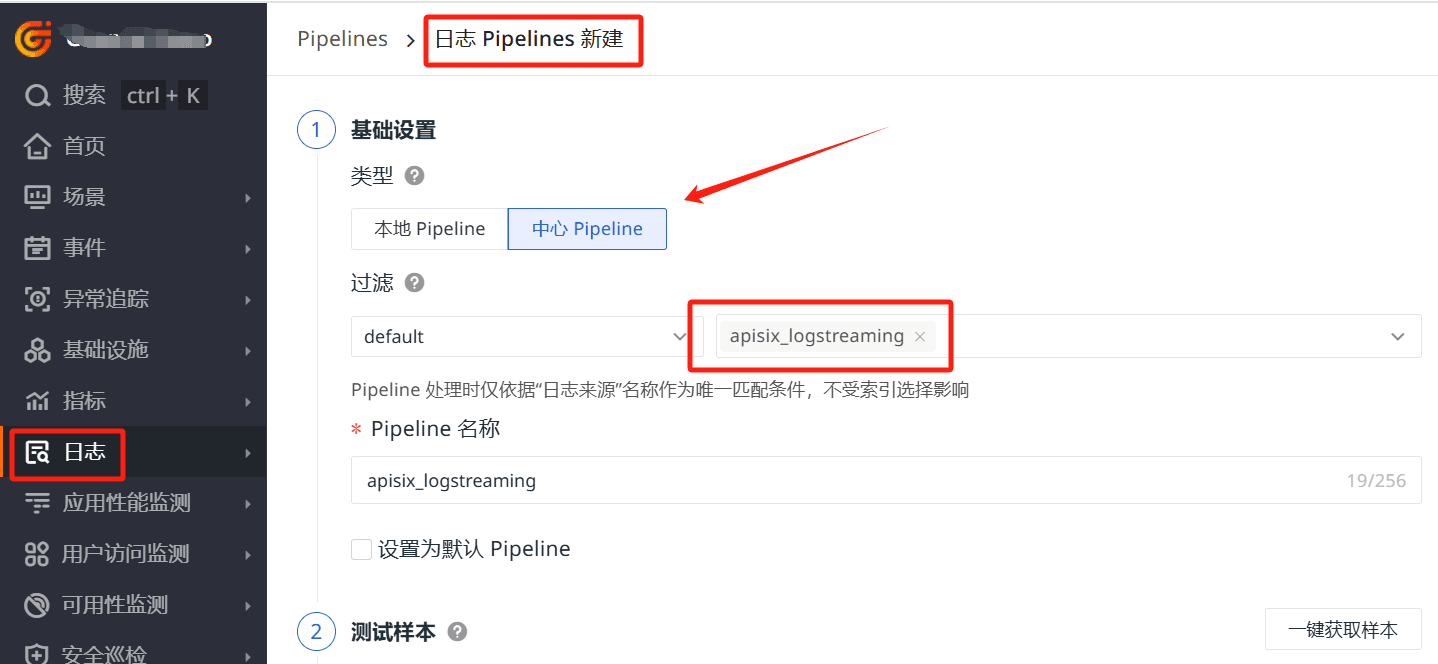This screenshot has width=1438, height=664.
Task: Expand the log source filter dropdown arrow
Action: pyautogui.click(x=1398, y=337)
